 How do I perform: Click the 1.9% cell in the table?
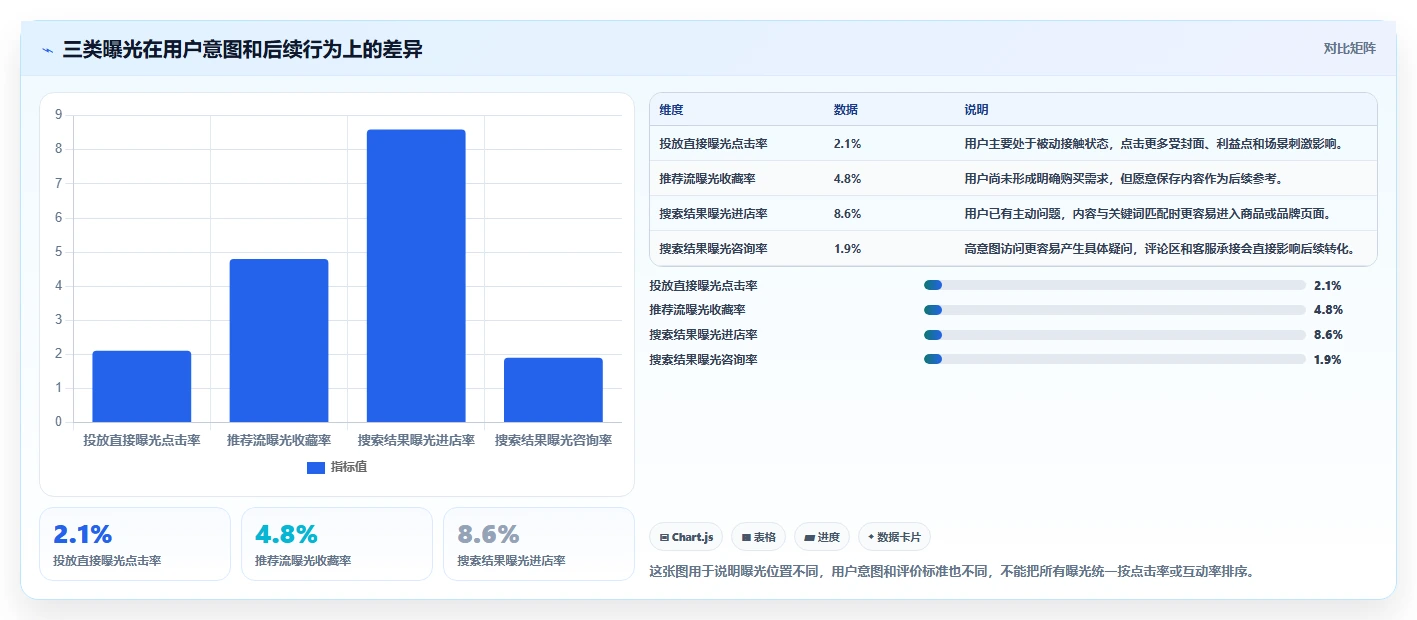pos(847,248)
